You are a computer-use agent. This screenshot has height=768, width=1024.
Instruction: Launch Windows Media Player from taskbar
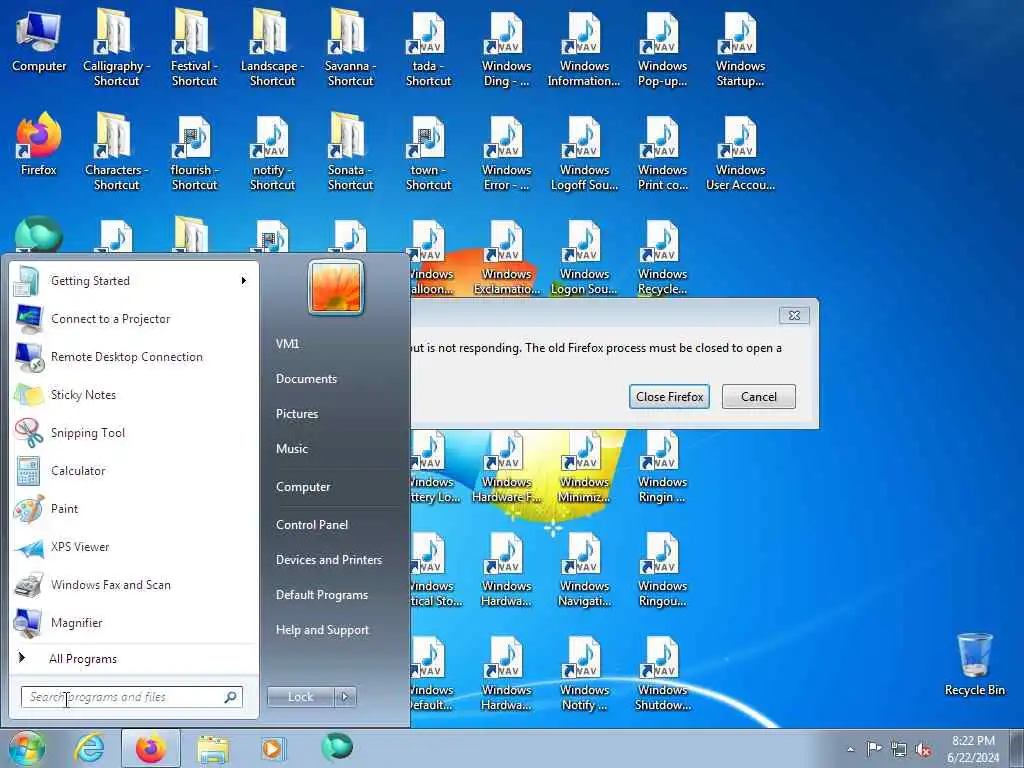pyautogui.click(x=272, y=748)
